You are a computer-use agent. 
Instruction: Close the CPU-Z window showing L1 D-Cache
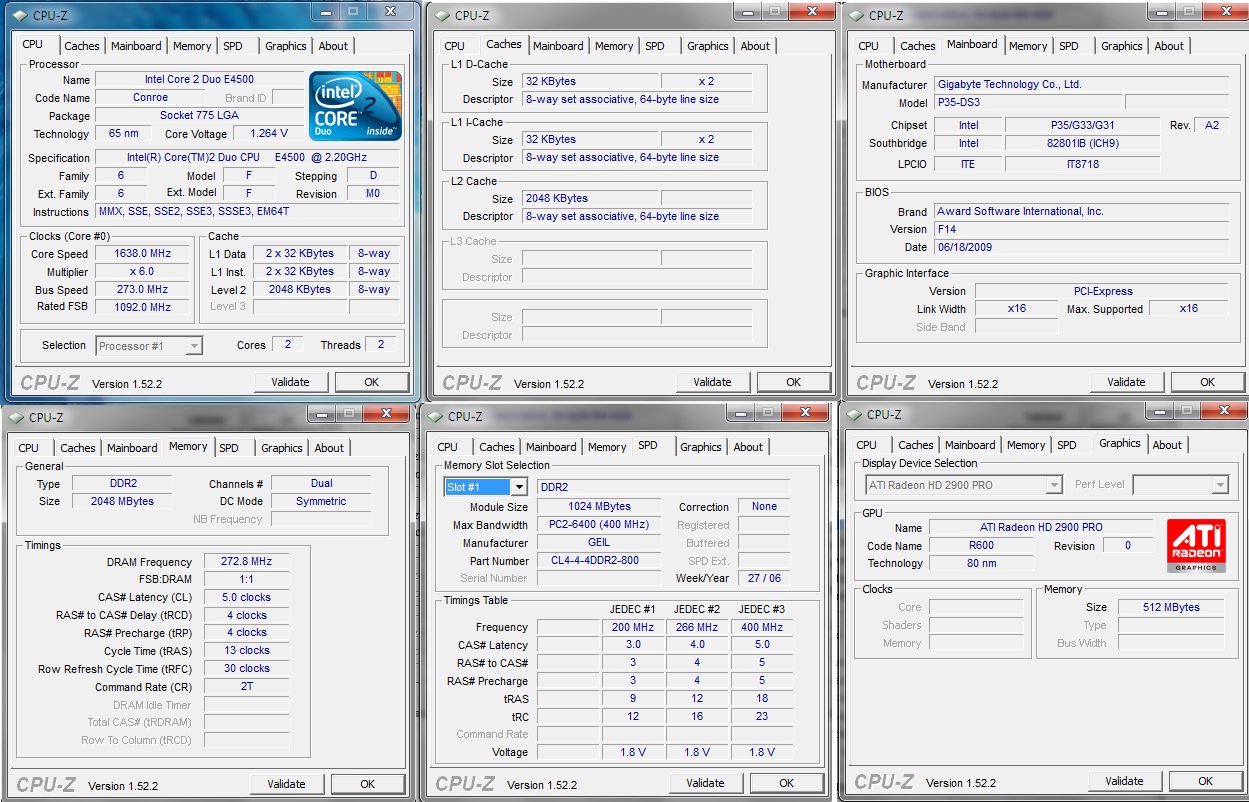(x=812, y=12)
